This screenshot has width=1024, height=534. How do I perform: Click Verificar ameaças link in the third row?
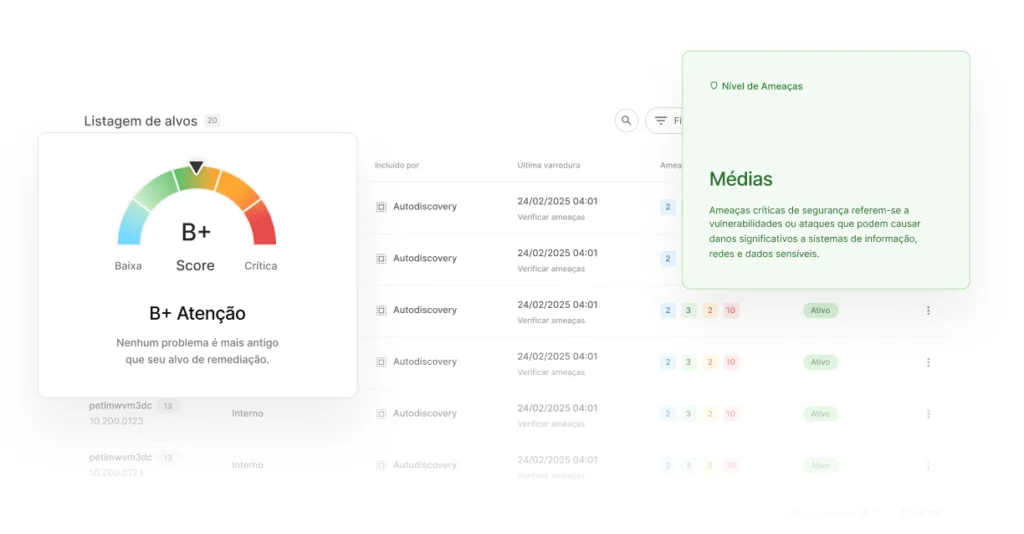point(551,321)
